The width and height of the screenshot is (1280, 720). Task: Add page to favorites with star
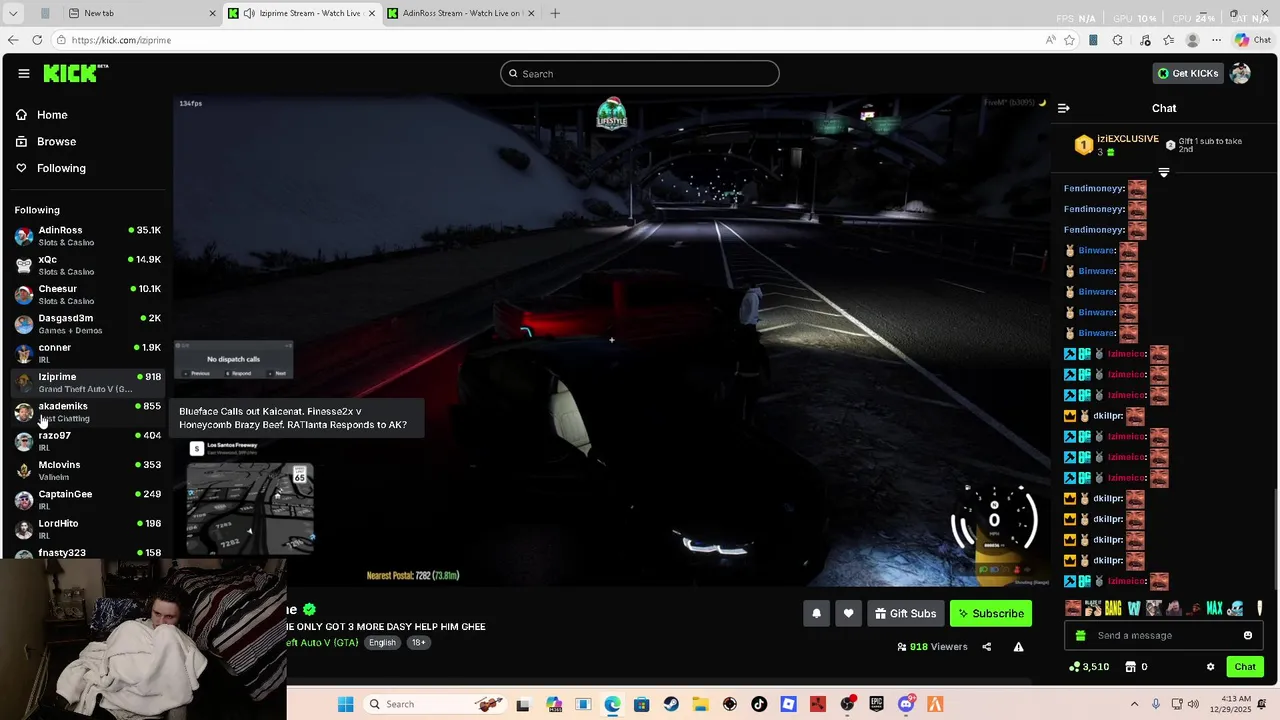click(x=1069, y=40)
